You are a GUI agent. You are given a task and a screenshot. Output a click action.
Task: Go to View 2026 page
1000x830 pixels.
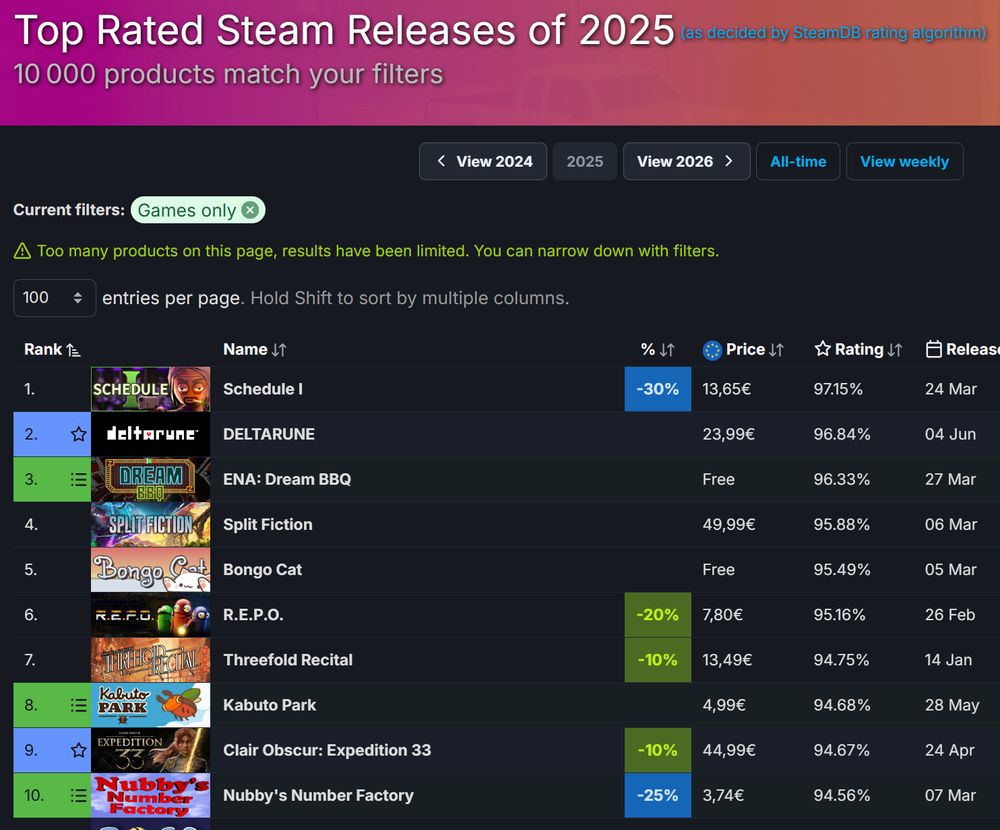[x=686, y=161]
